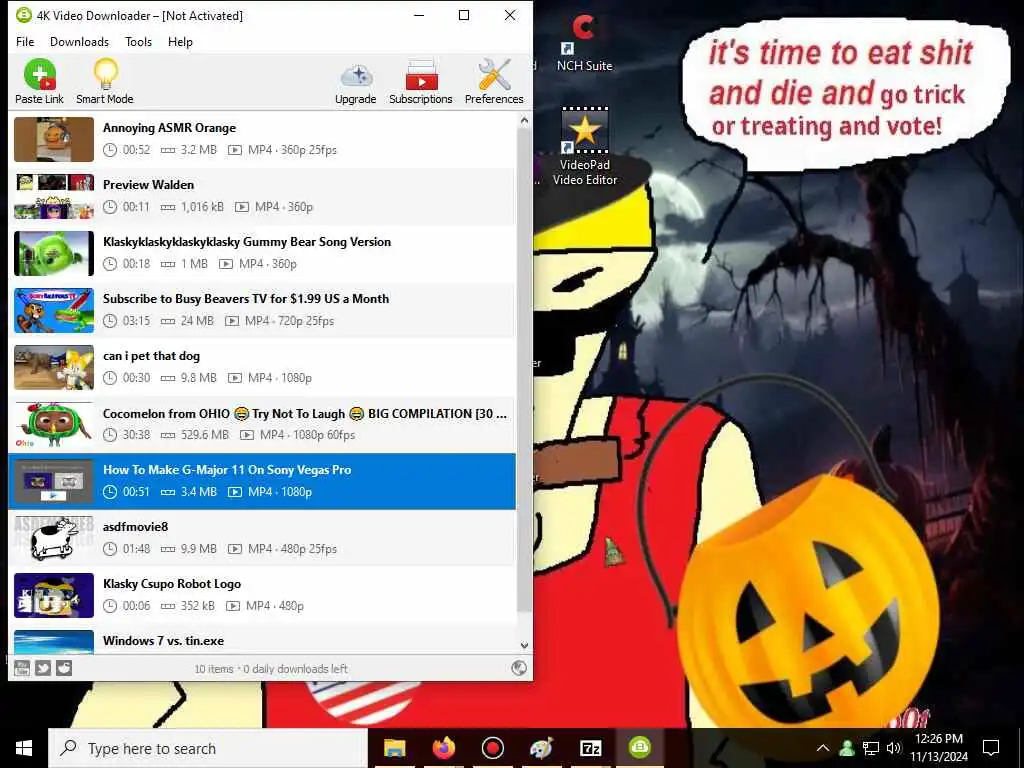Viewport: 1024px width, 768px height.
Task: Click the vertical scrollbar thumb
Action: tap(524, 370)
